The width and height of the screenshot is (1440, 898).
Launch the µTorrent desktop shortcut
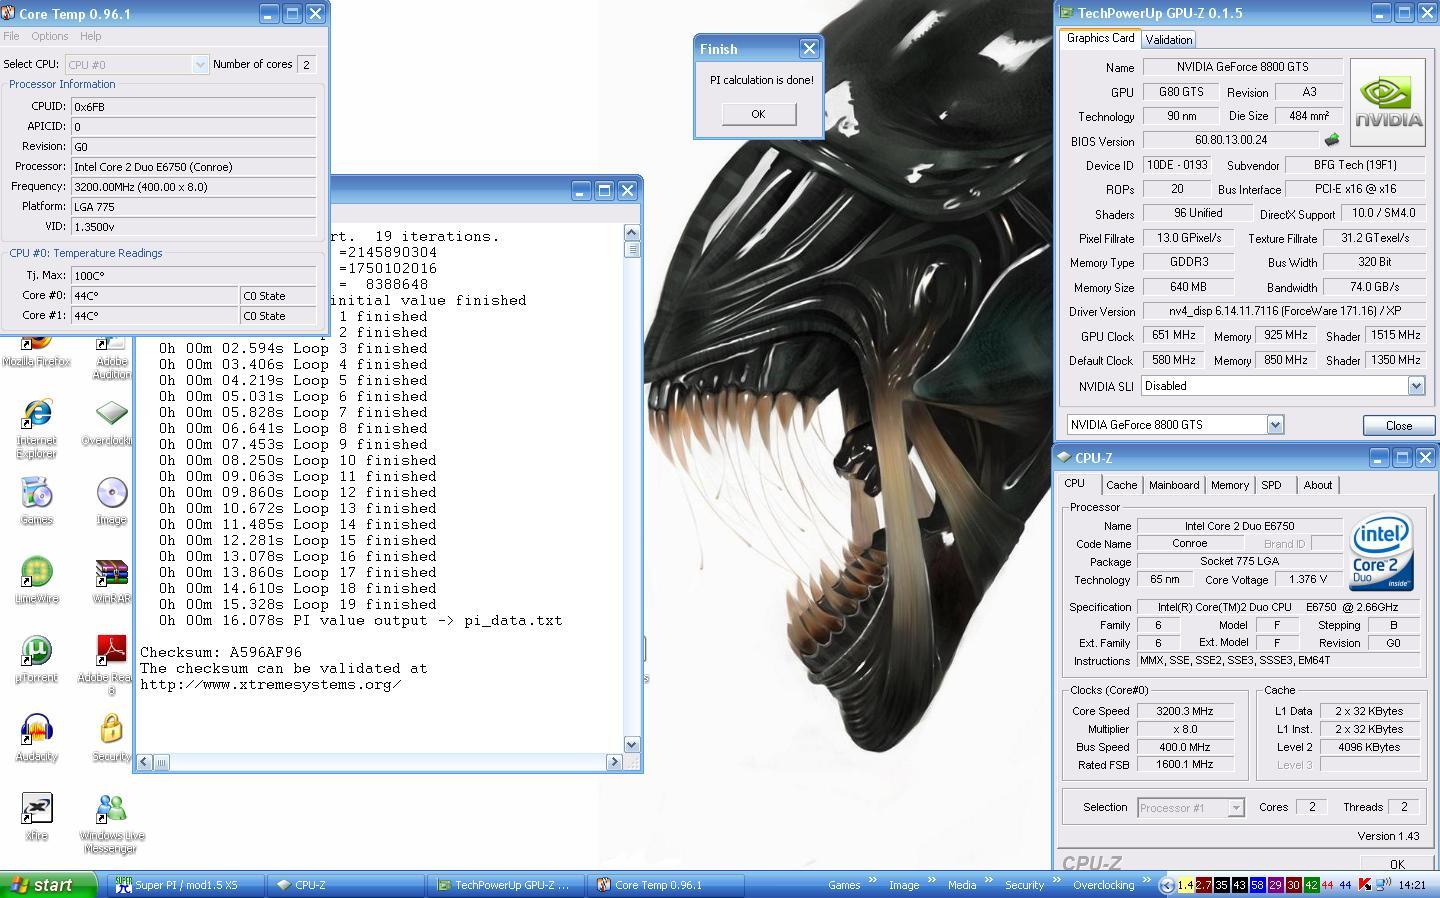pyautogui.click(x=36, y=650)
